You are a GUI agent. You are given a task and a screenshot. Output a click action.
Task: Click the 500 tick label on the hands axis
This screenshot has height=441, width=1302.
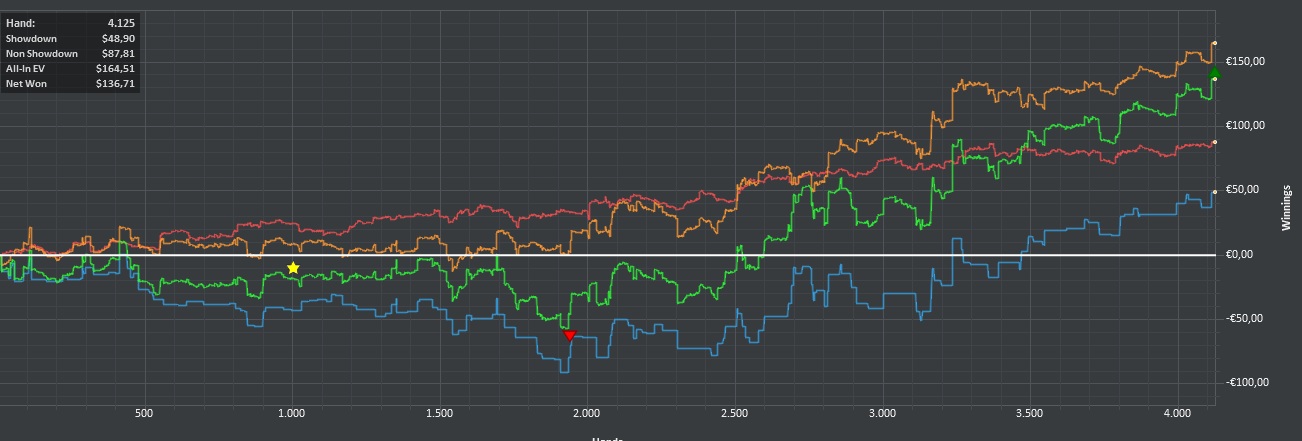pyautogui.click(x=143, y=412)
